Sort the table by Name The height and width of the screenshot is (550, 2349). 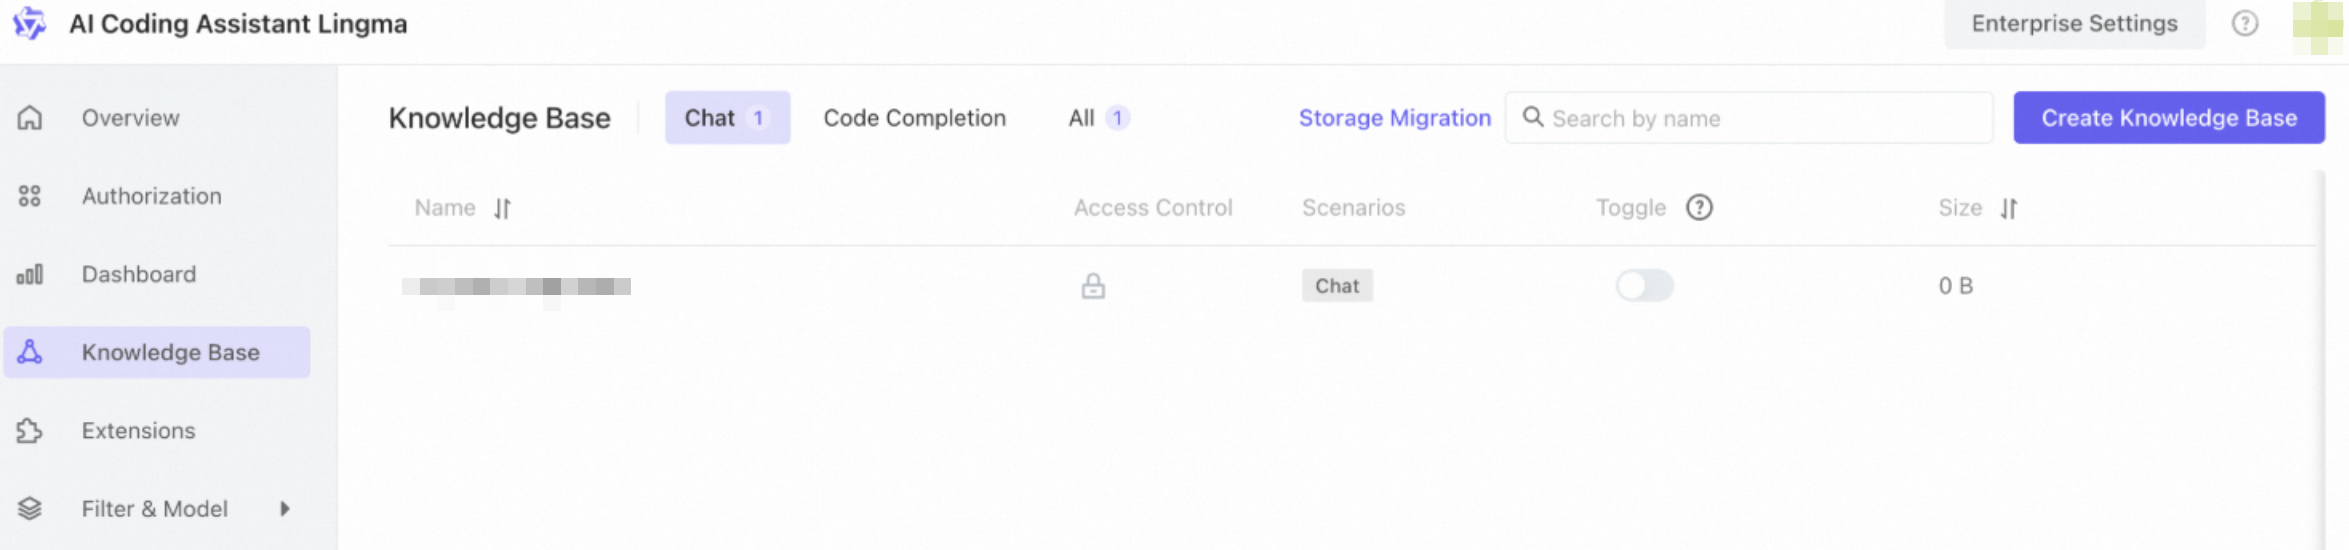[502, 208]
